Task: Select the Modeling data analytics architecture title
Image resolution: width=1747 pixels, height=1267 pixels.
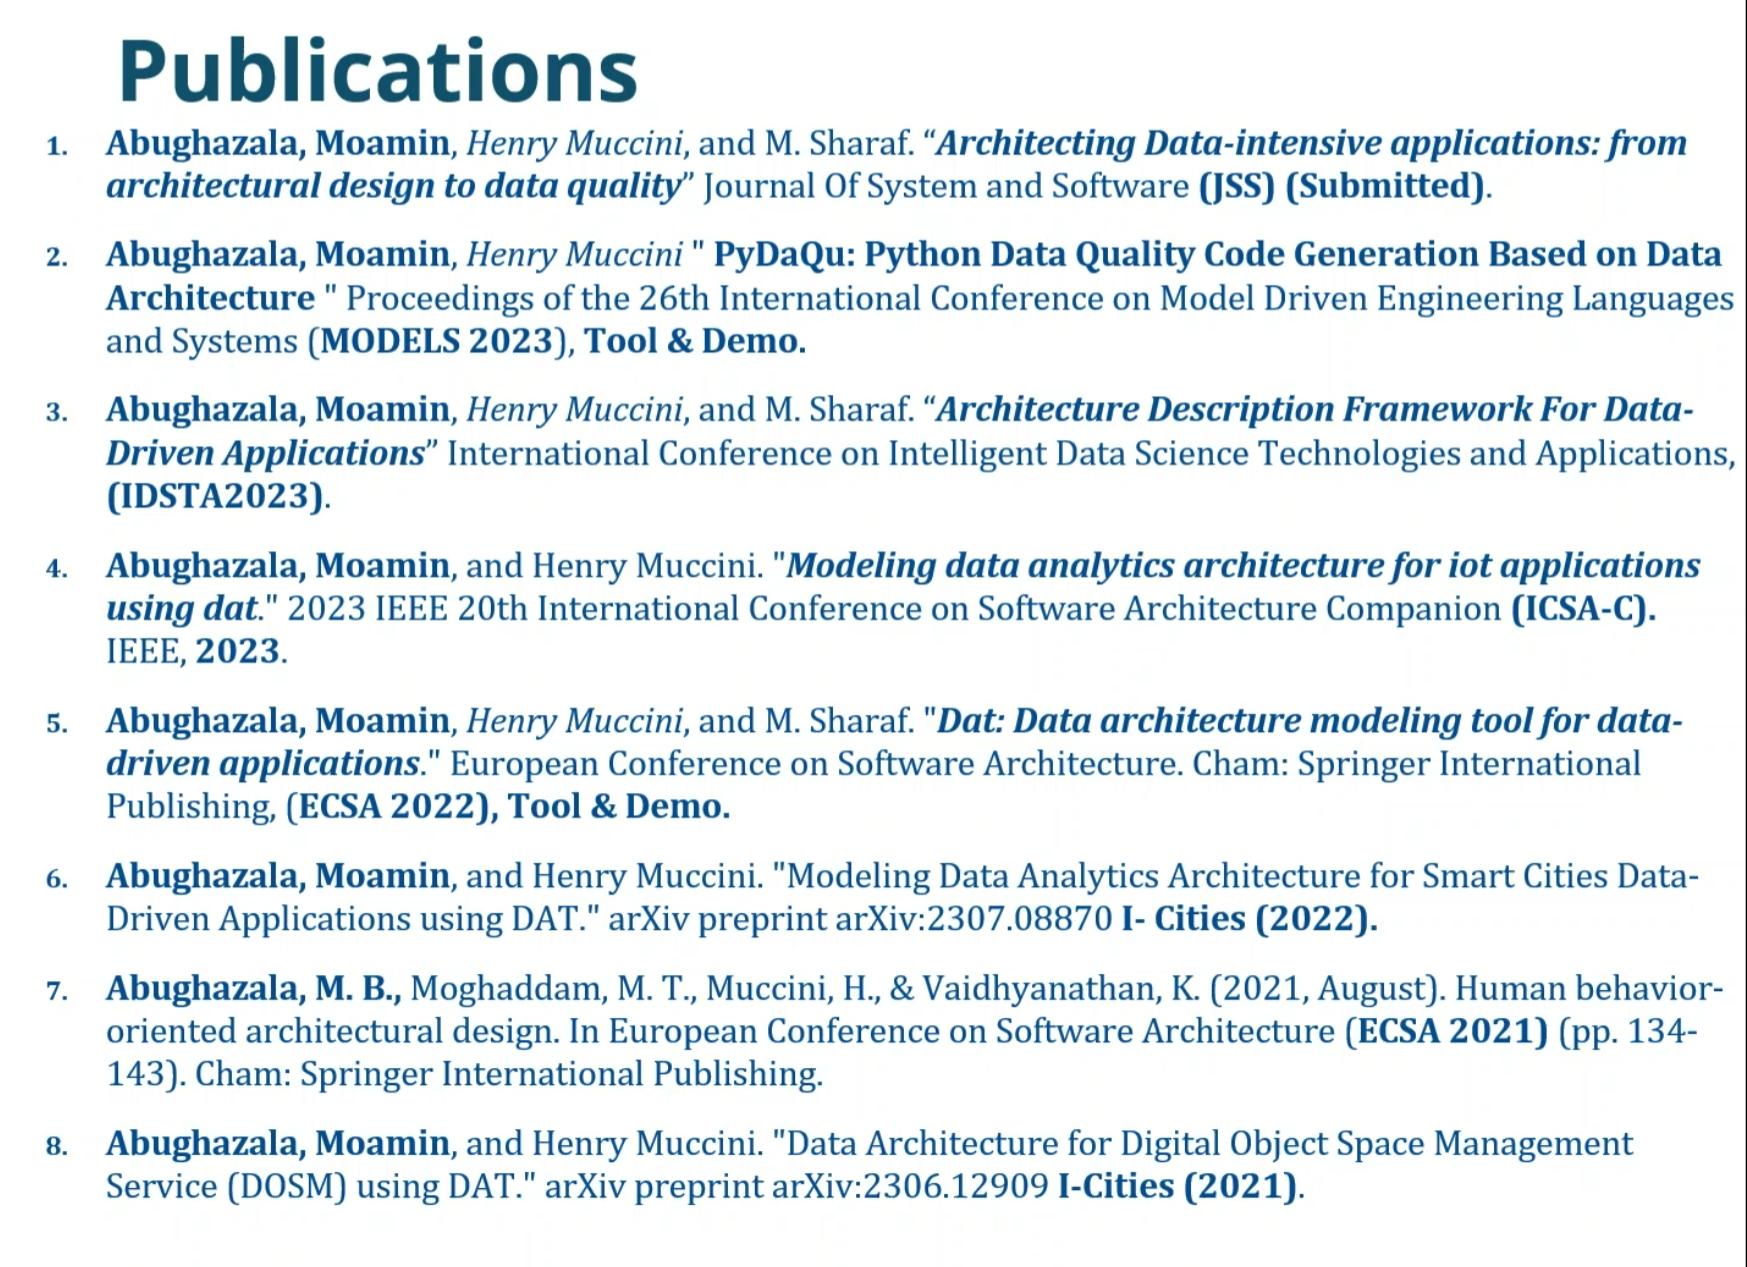Action: coord(903,587)
